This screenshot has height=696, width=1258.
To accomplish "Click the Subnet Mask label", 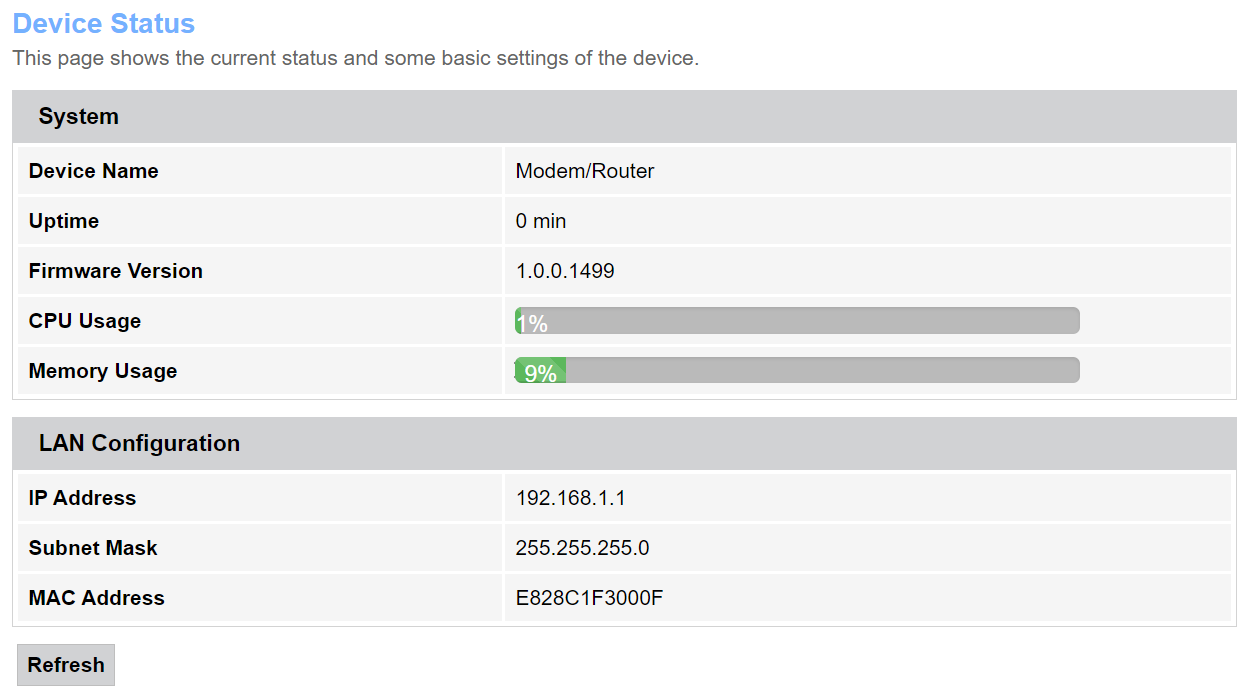I will (x=93, y=548).
